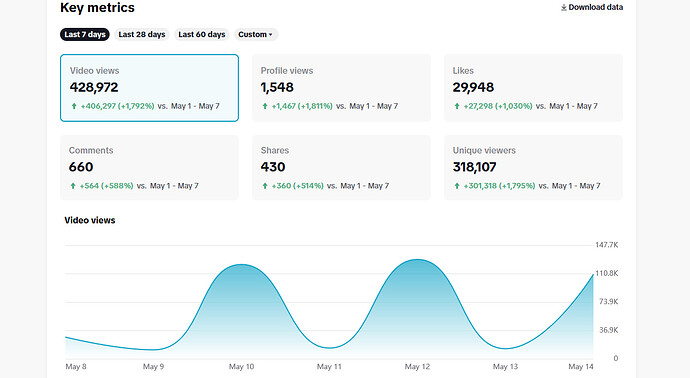The image size is (690, 378).
Task: Click the green arrow in Video views card
Action: coord(74,106)
